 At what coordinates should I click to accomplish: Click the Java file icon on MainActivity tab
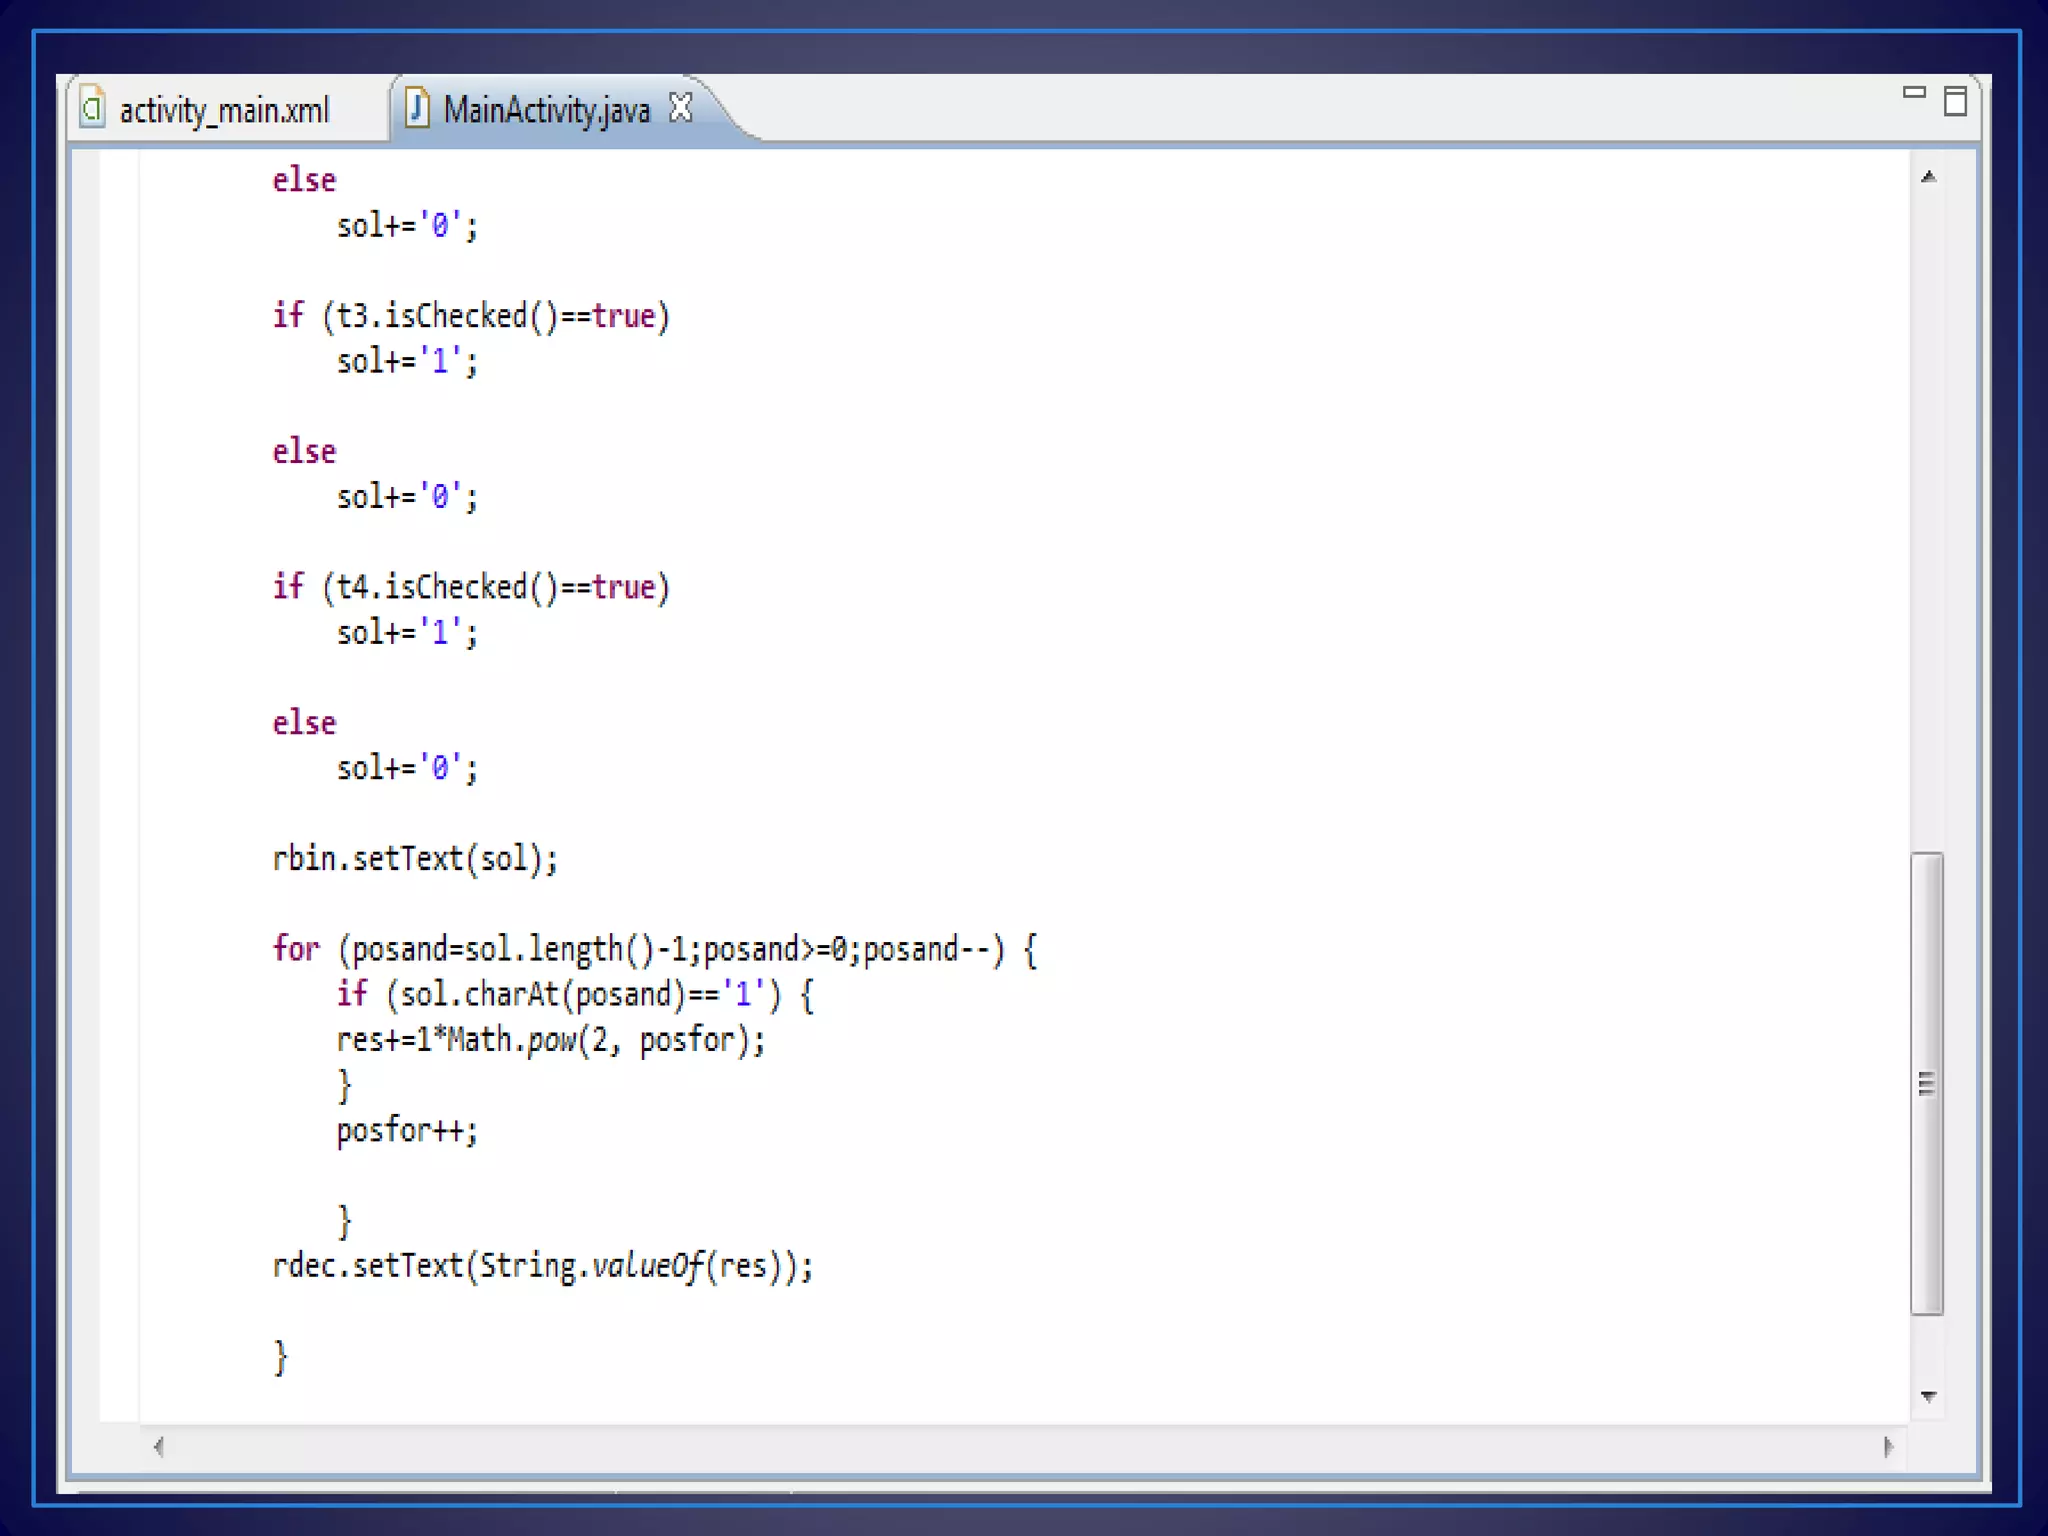(x=417, y=108)
